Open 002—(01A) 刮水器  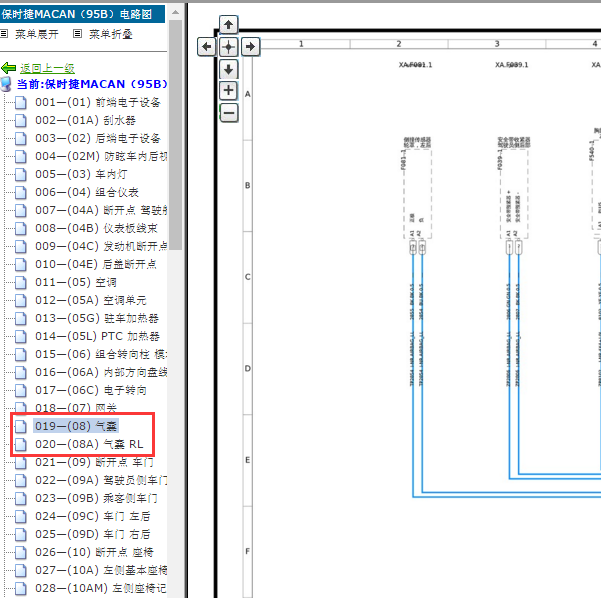tap(85, 120)
